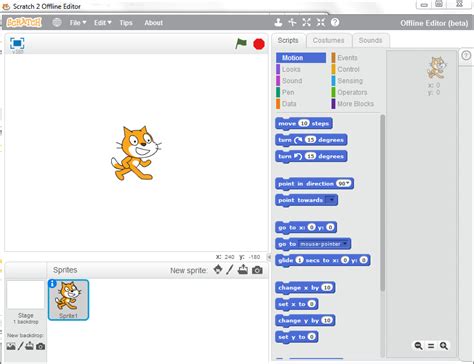Click the Block help question icon
The width and height of the screenshot is (474, 364).
point(335,22)
